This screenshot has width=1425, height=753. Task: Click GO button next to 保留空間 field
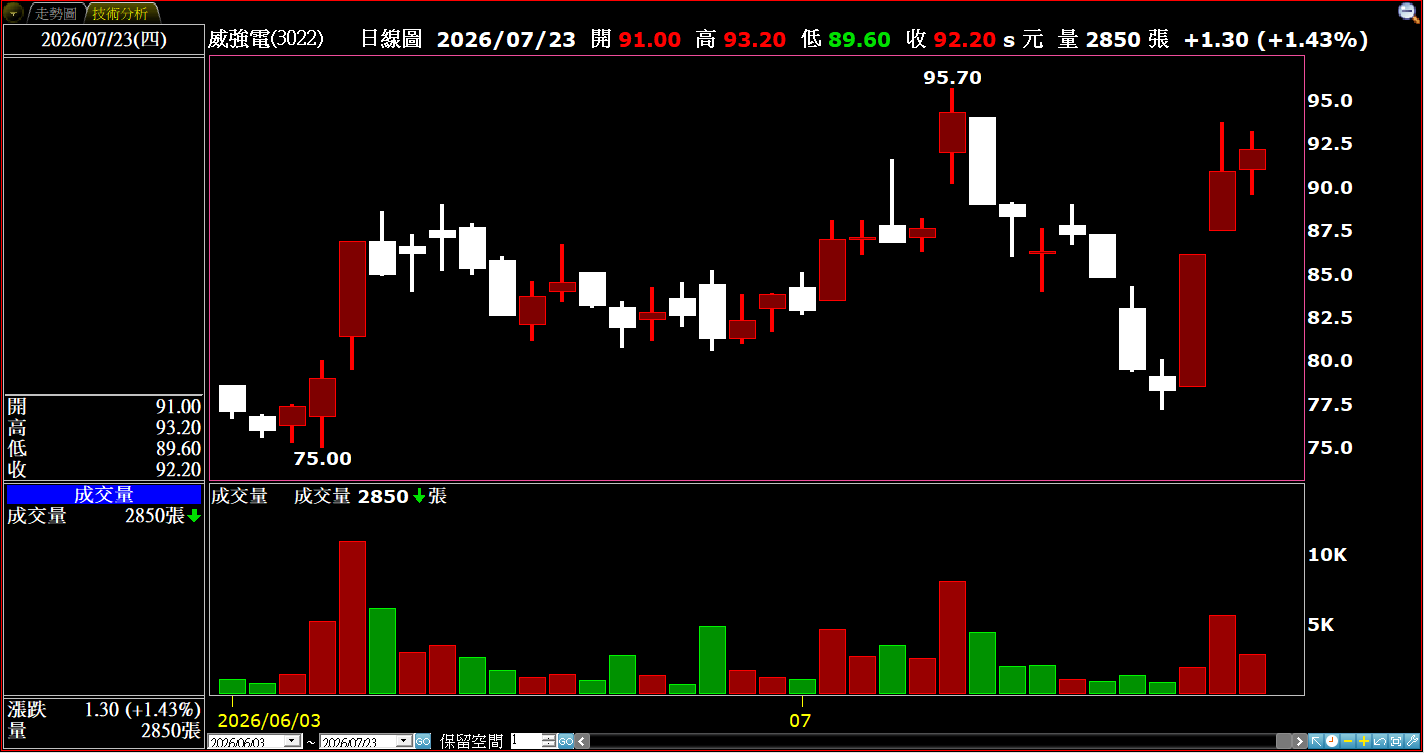(566, 741)
